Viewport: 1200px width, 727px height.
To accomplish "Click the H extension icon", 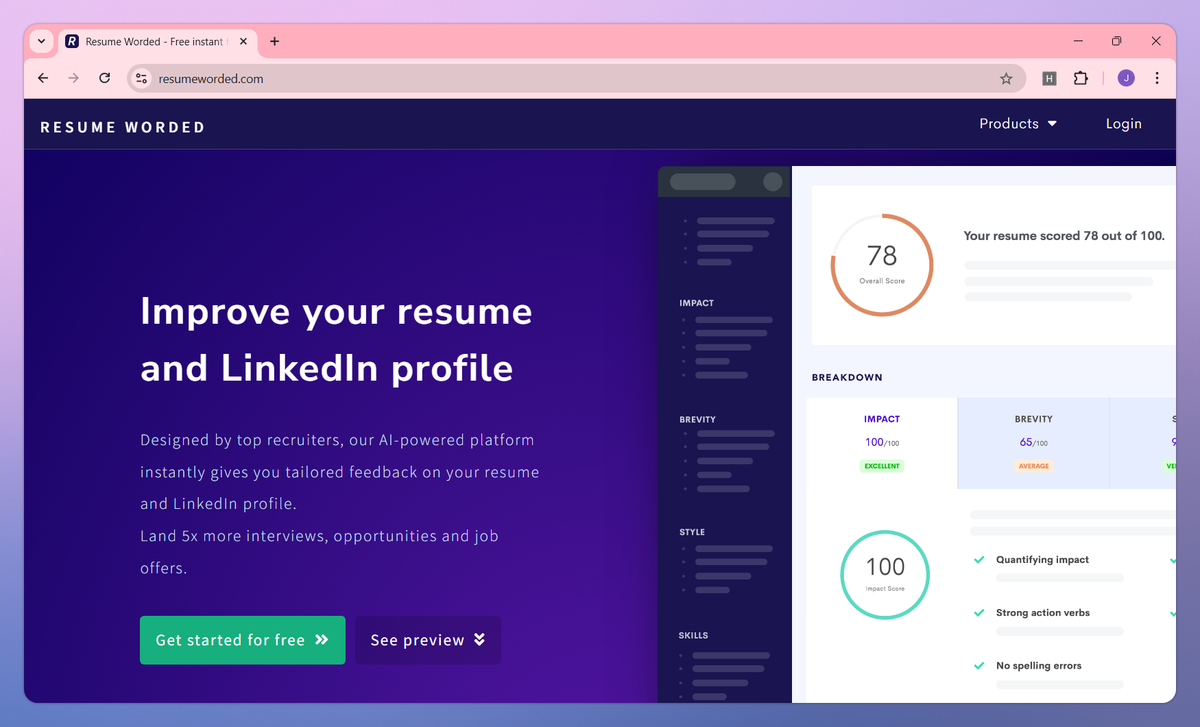I will (1049, 78).
